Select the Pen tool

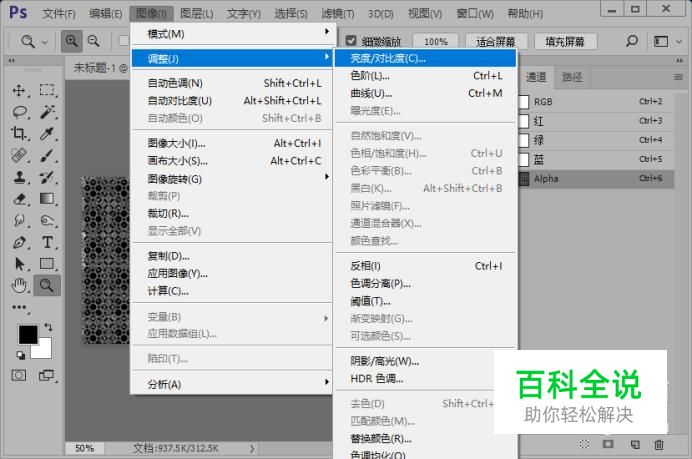tap(19, 242)
